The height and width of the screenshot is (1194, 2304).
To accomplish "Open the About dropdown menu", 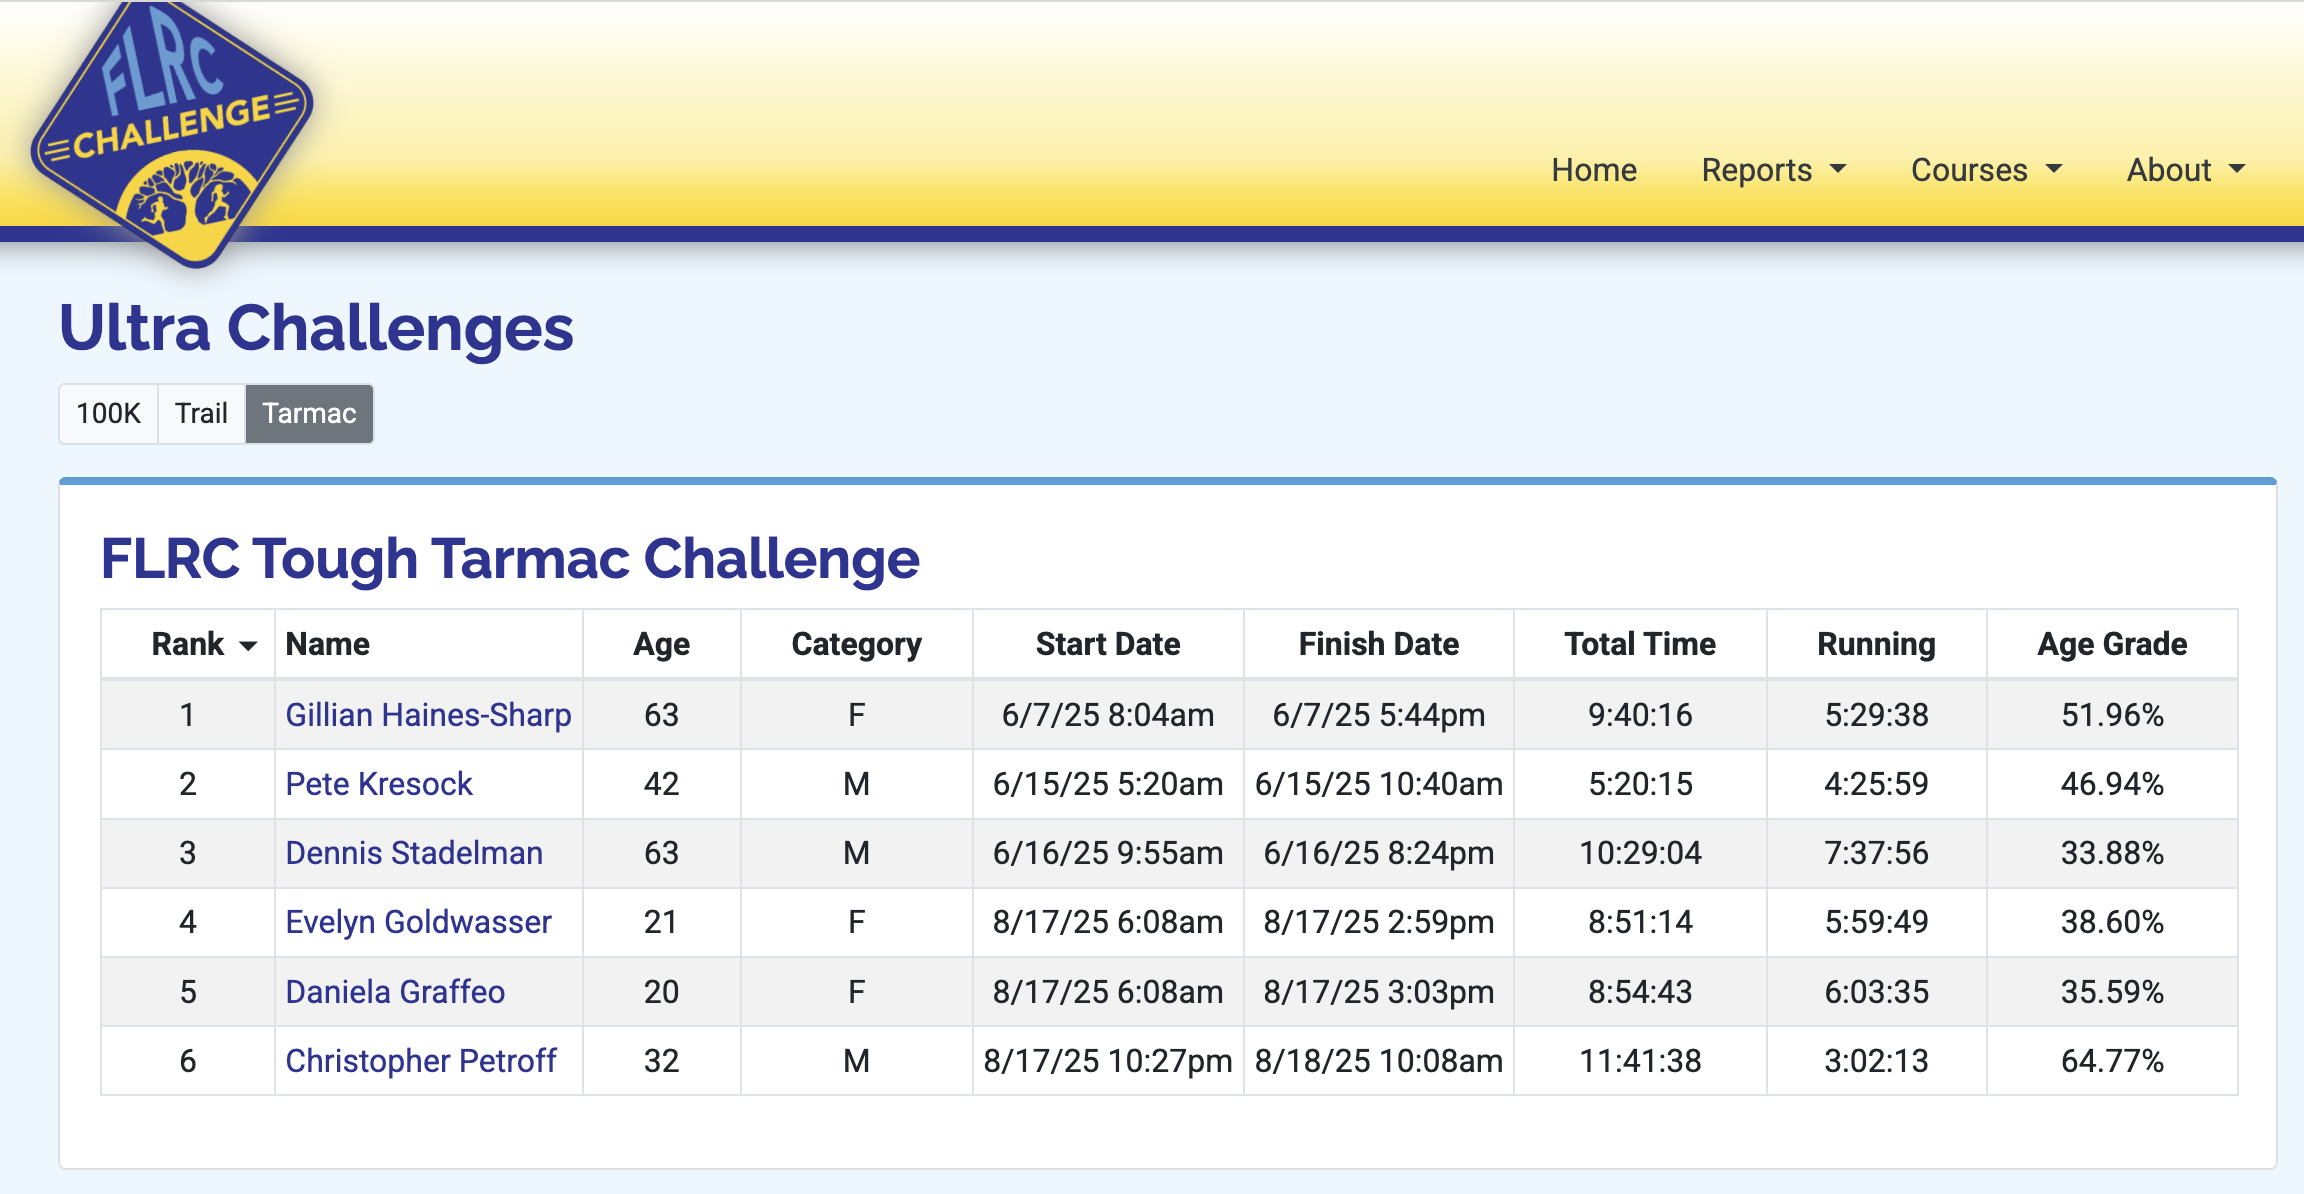I will 2185,170.
